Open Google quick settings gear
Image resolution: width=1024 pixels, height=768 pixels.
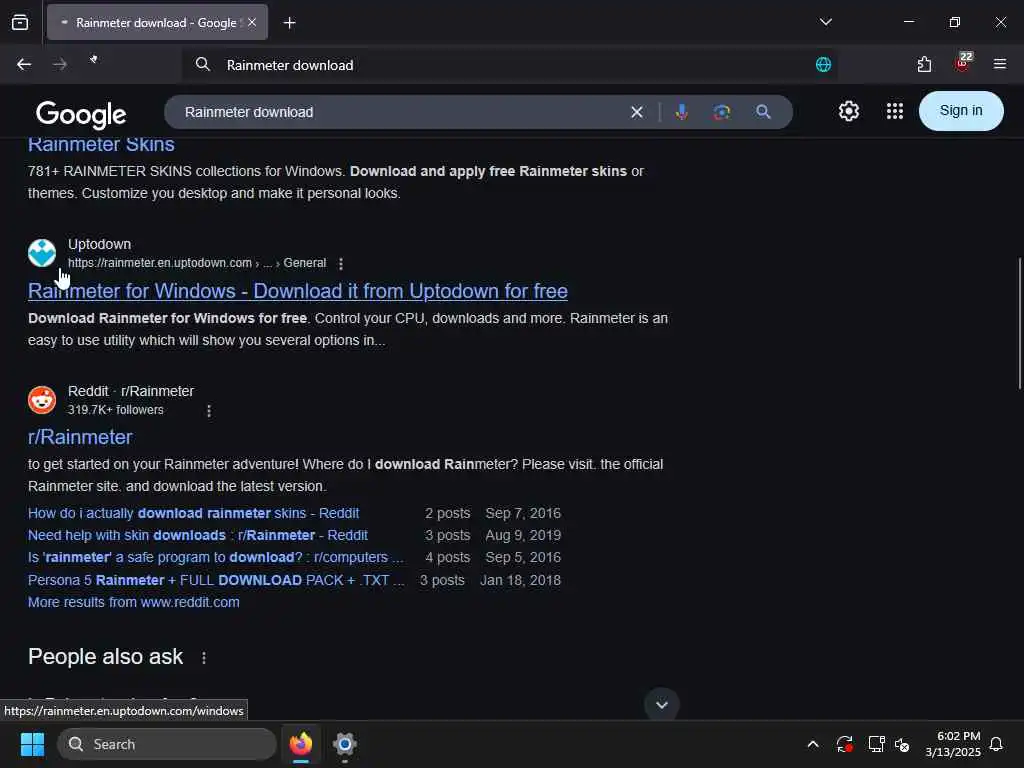tap(848, 111)
